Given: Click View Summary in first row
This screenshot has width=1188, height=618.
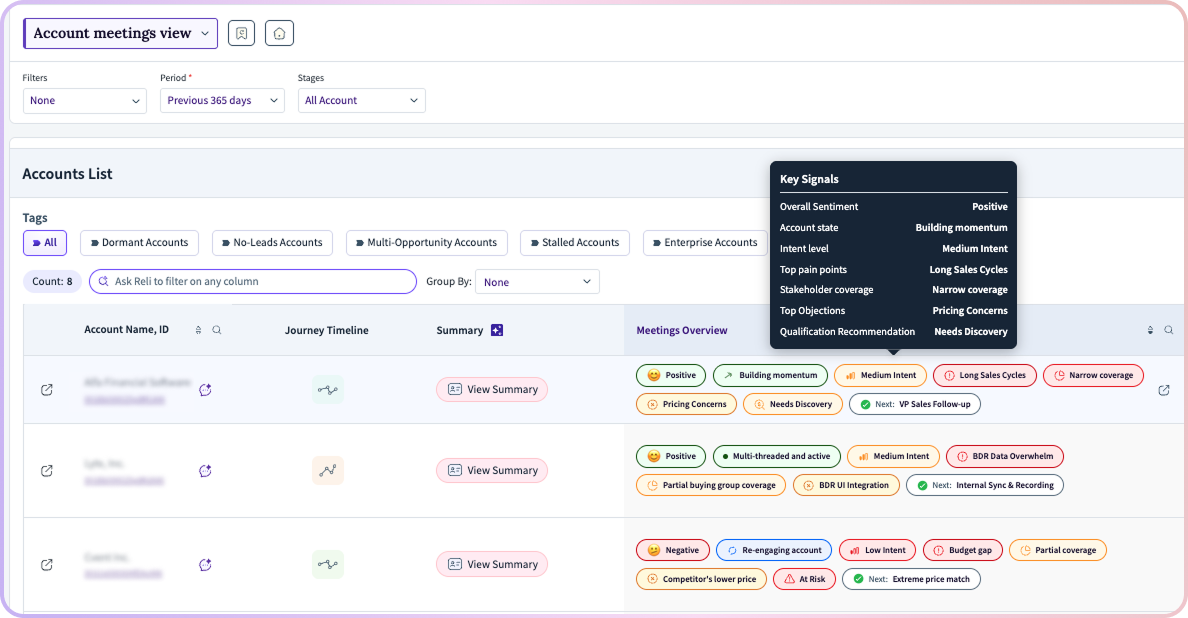Looking at the screenshot, I should click(492, 389).
